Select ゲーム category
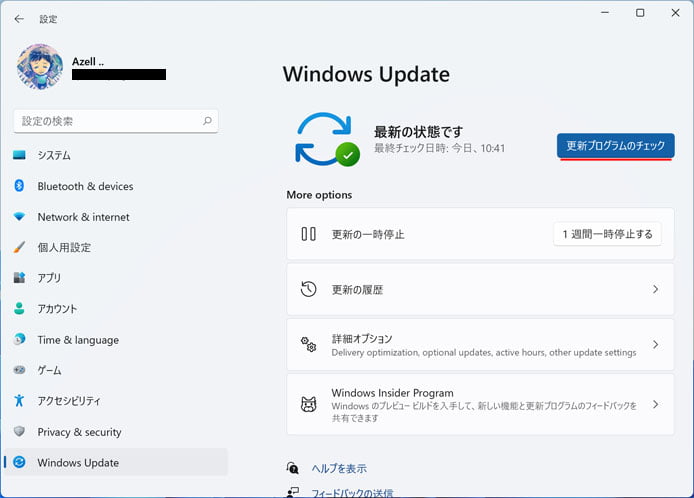This screenshot has width=694, height=498. (116, 370)
